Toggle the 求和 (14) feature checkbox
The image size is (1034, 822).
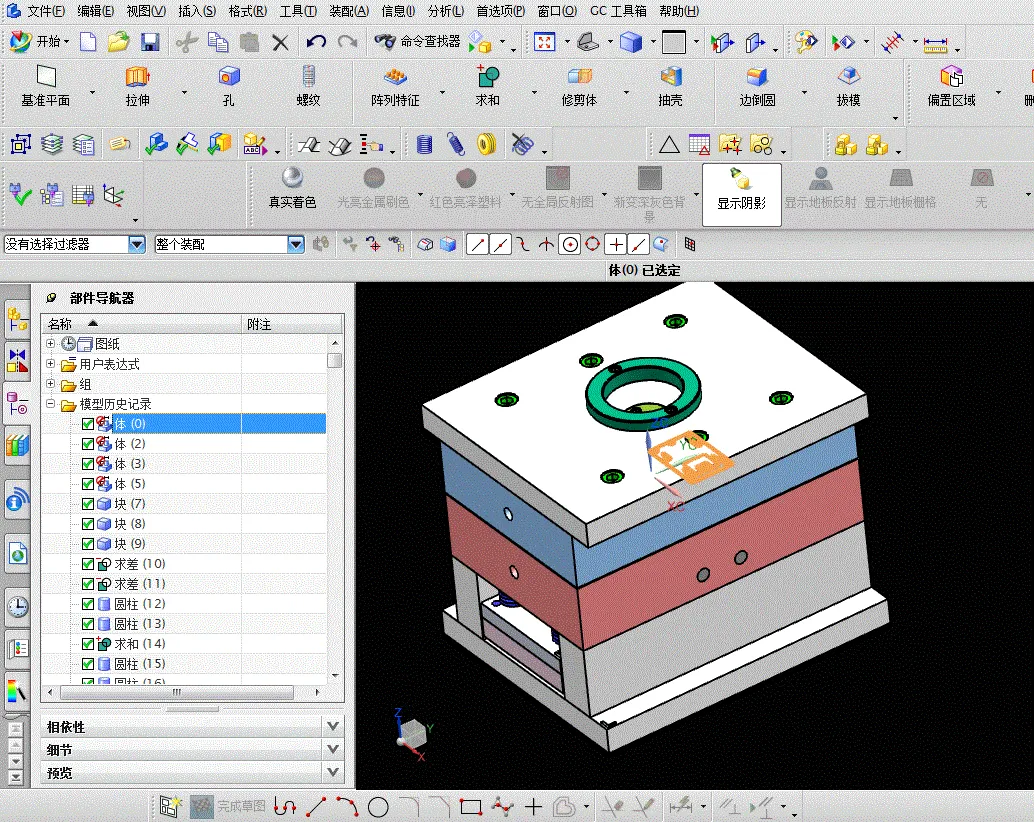(x=88, y=644)
